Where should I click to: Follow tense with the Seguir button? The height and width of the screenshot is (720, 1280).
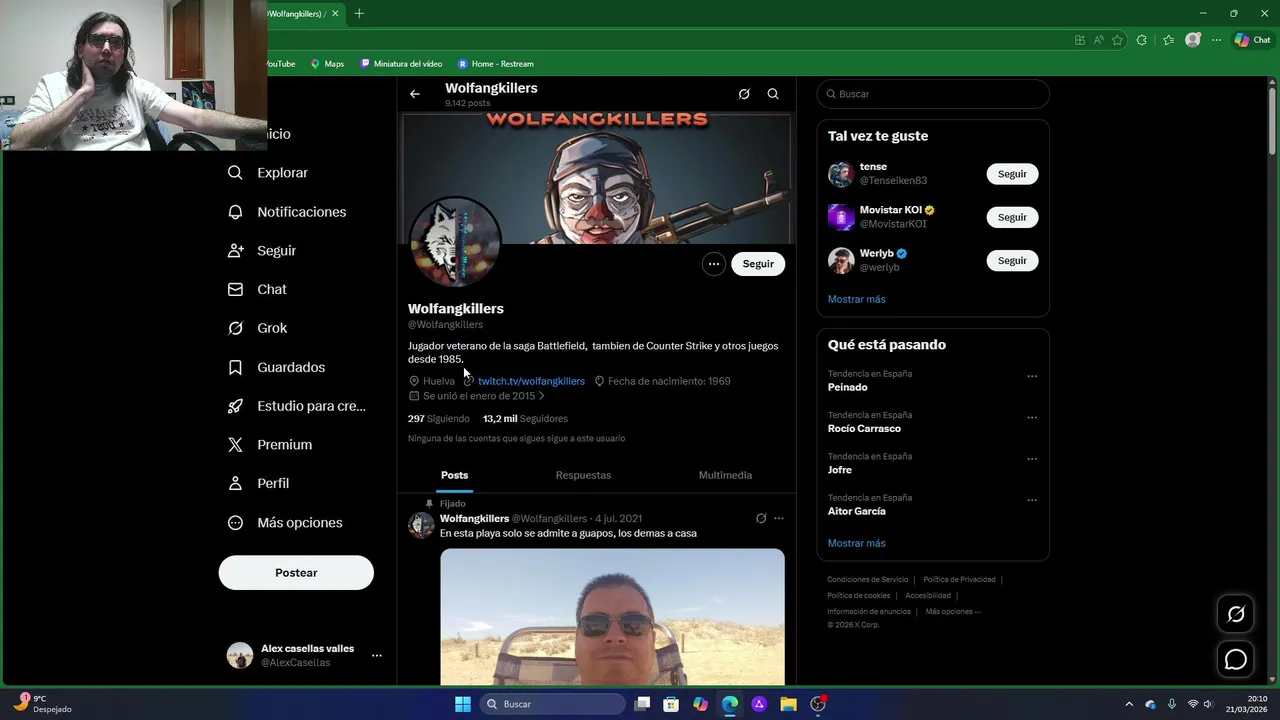click(1012, 174)
